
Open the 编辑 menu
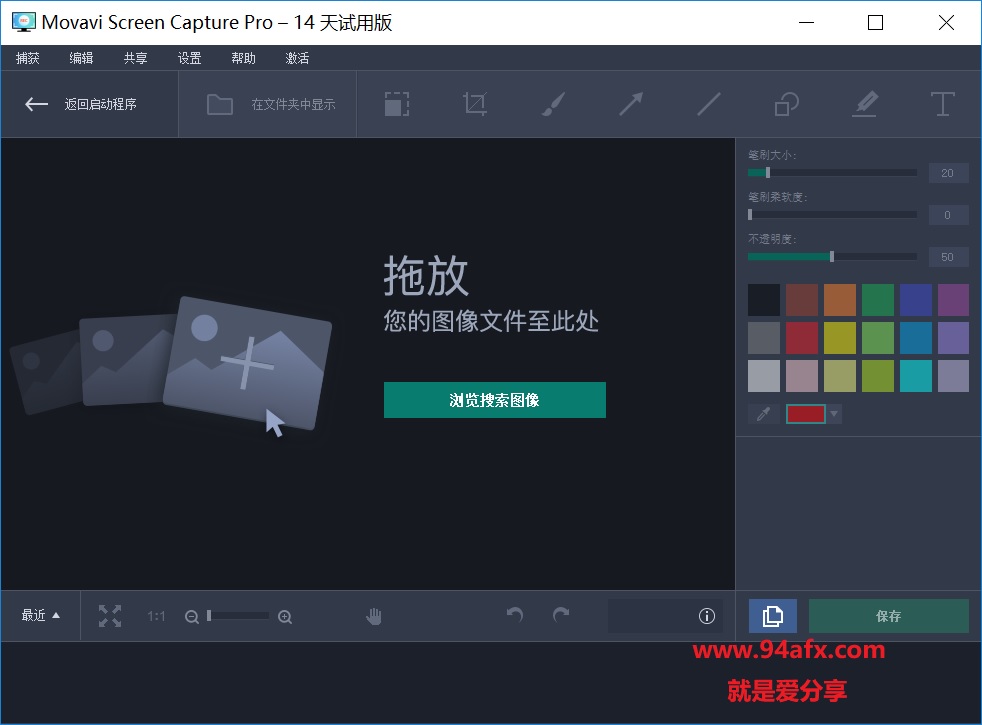click(x=81, y=58)
